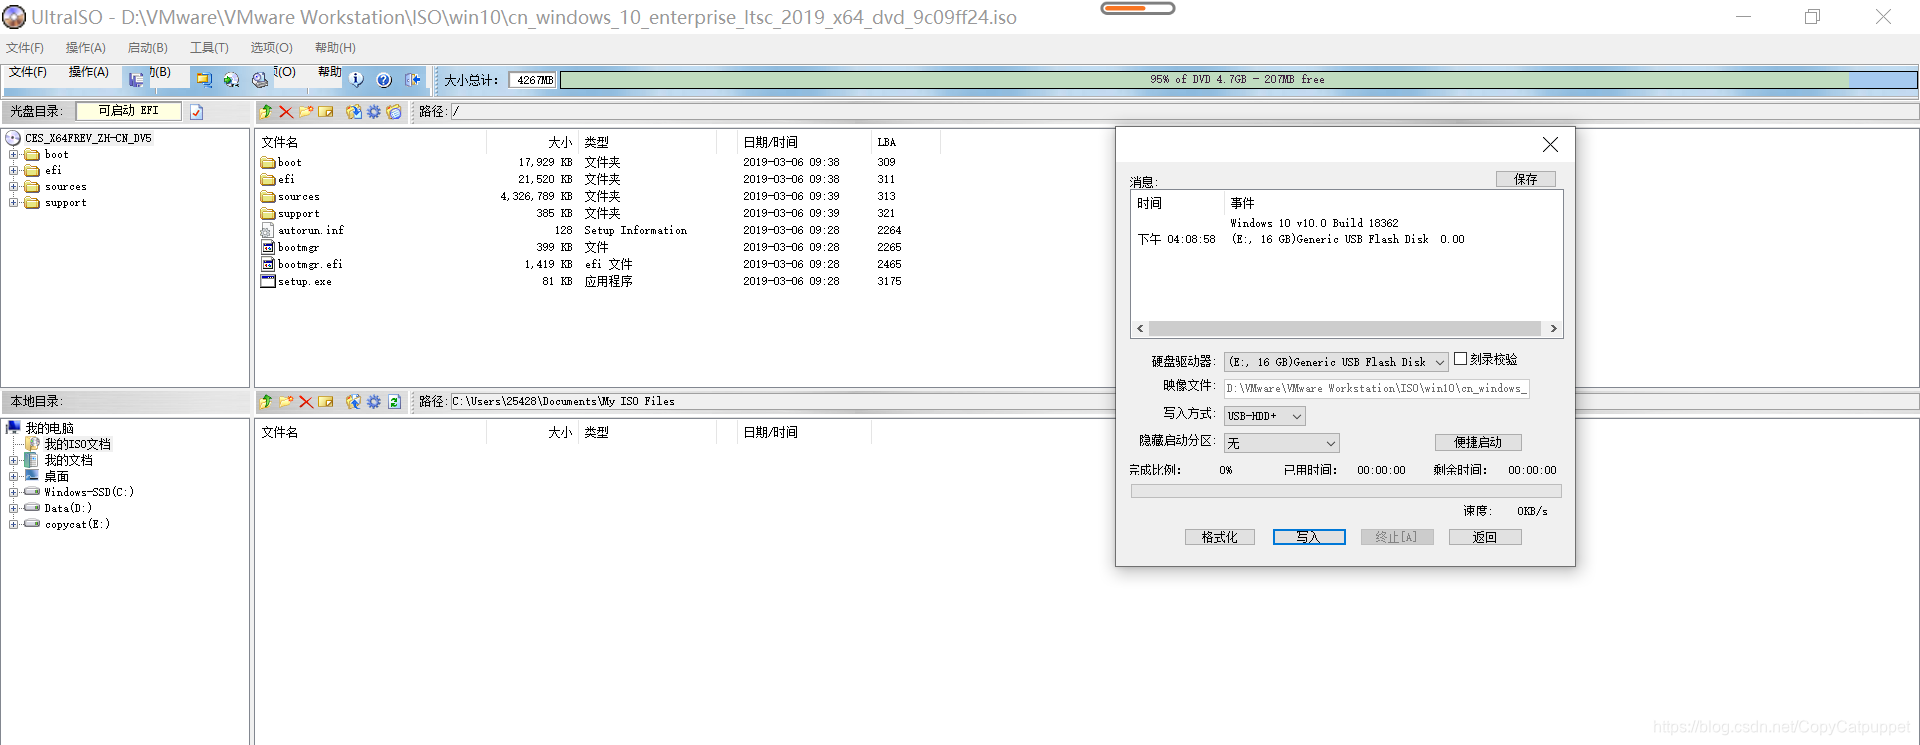Screen dimensions: 1920x745
Task: Create a new folder in the disc directory
Action: click(x=306, y=112)
